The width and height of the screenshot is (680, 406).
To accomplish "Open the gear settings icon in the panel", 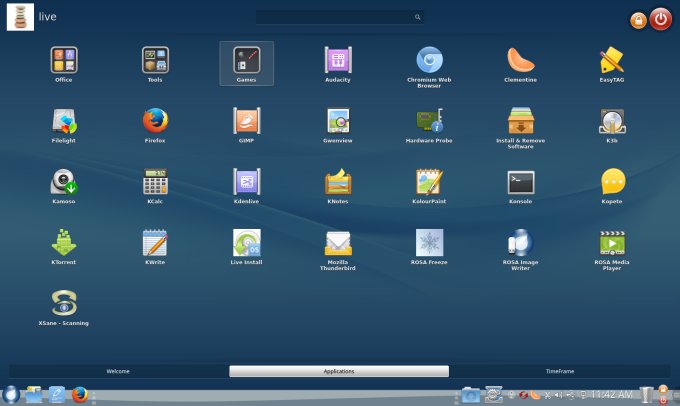I will (x=494, y=394).
